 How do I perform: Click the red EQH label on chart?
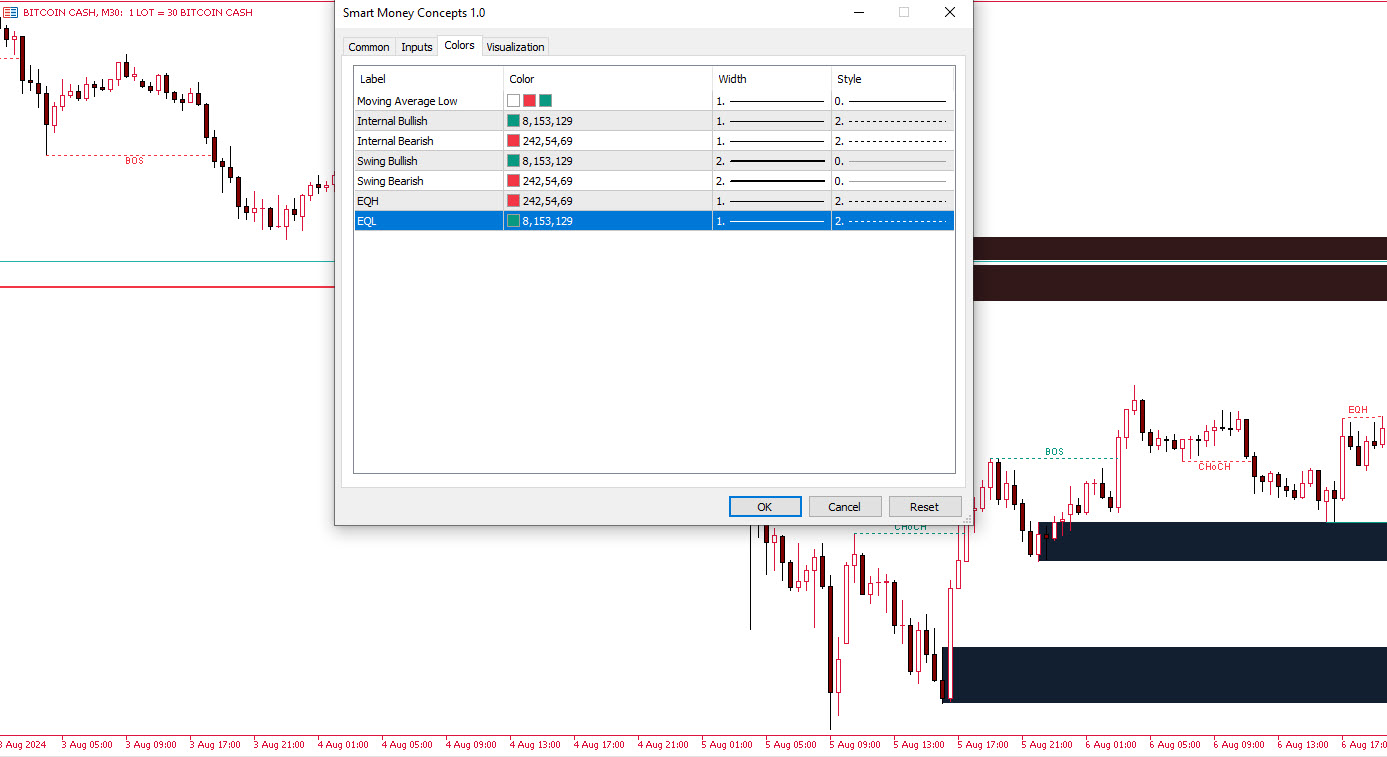click(x=1357, y=410)
